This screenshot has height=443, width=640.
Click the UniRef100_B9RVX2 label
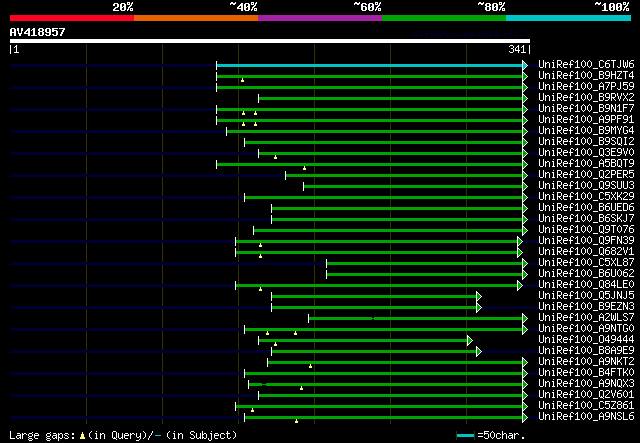click(586, 98)
